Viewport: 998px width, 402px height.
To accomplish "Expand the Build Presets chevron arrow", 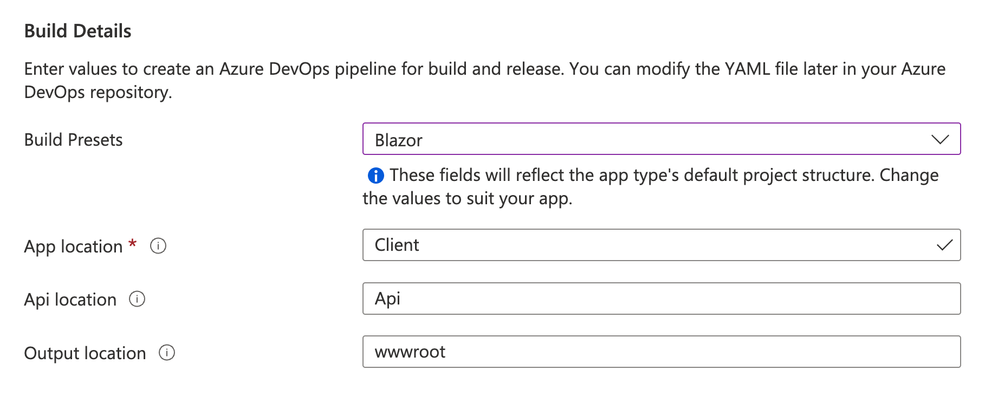I will point(940,140).
